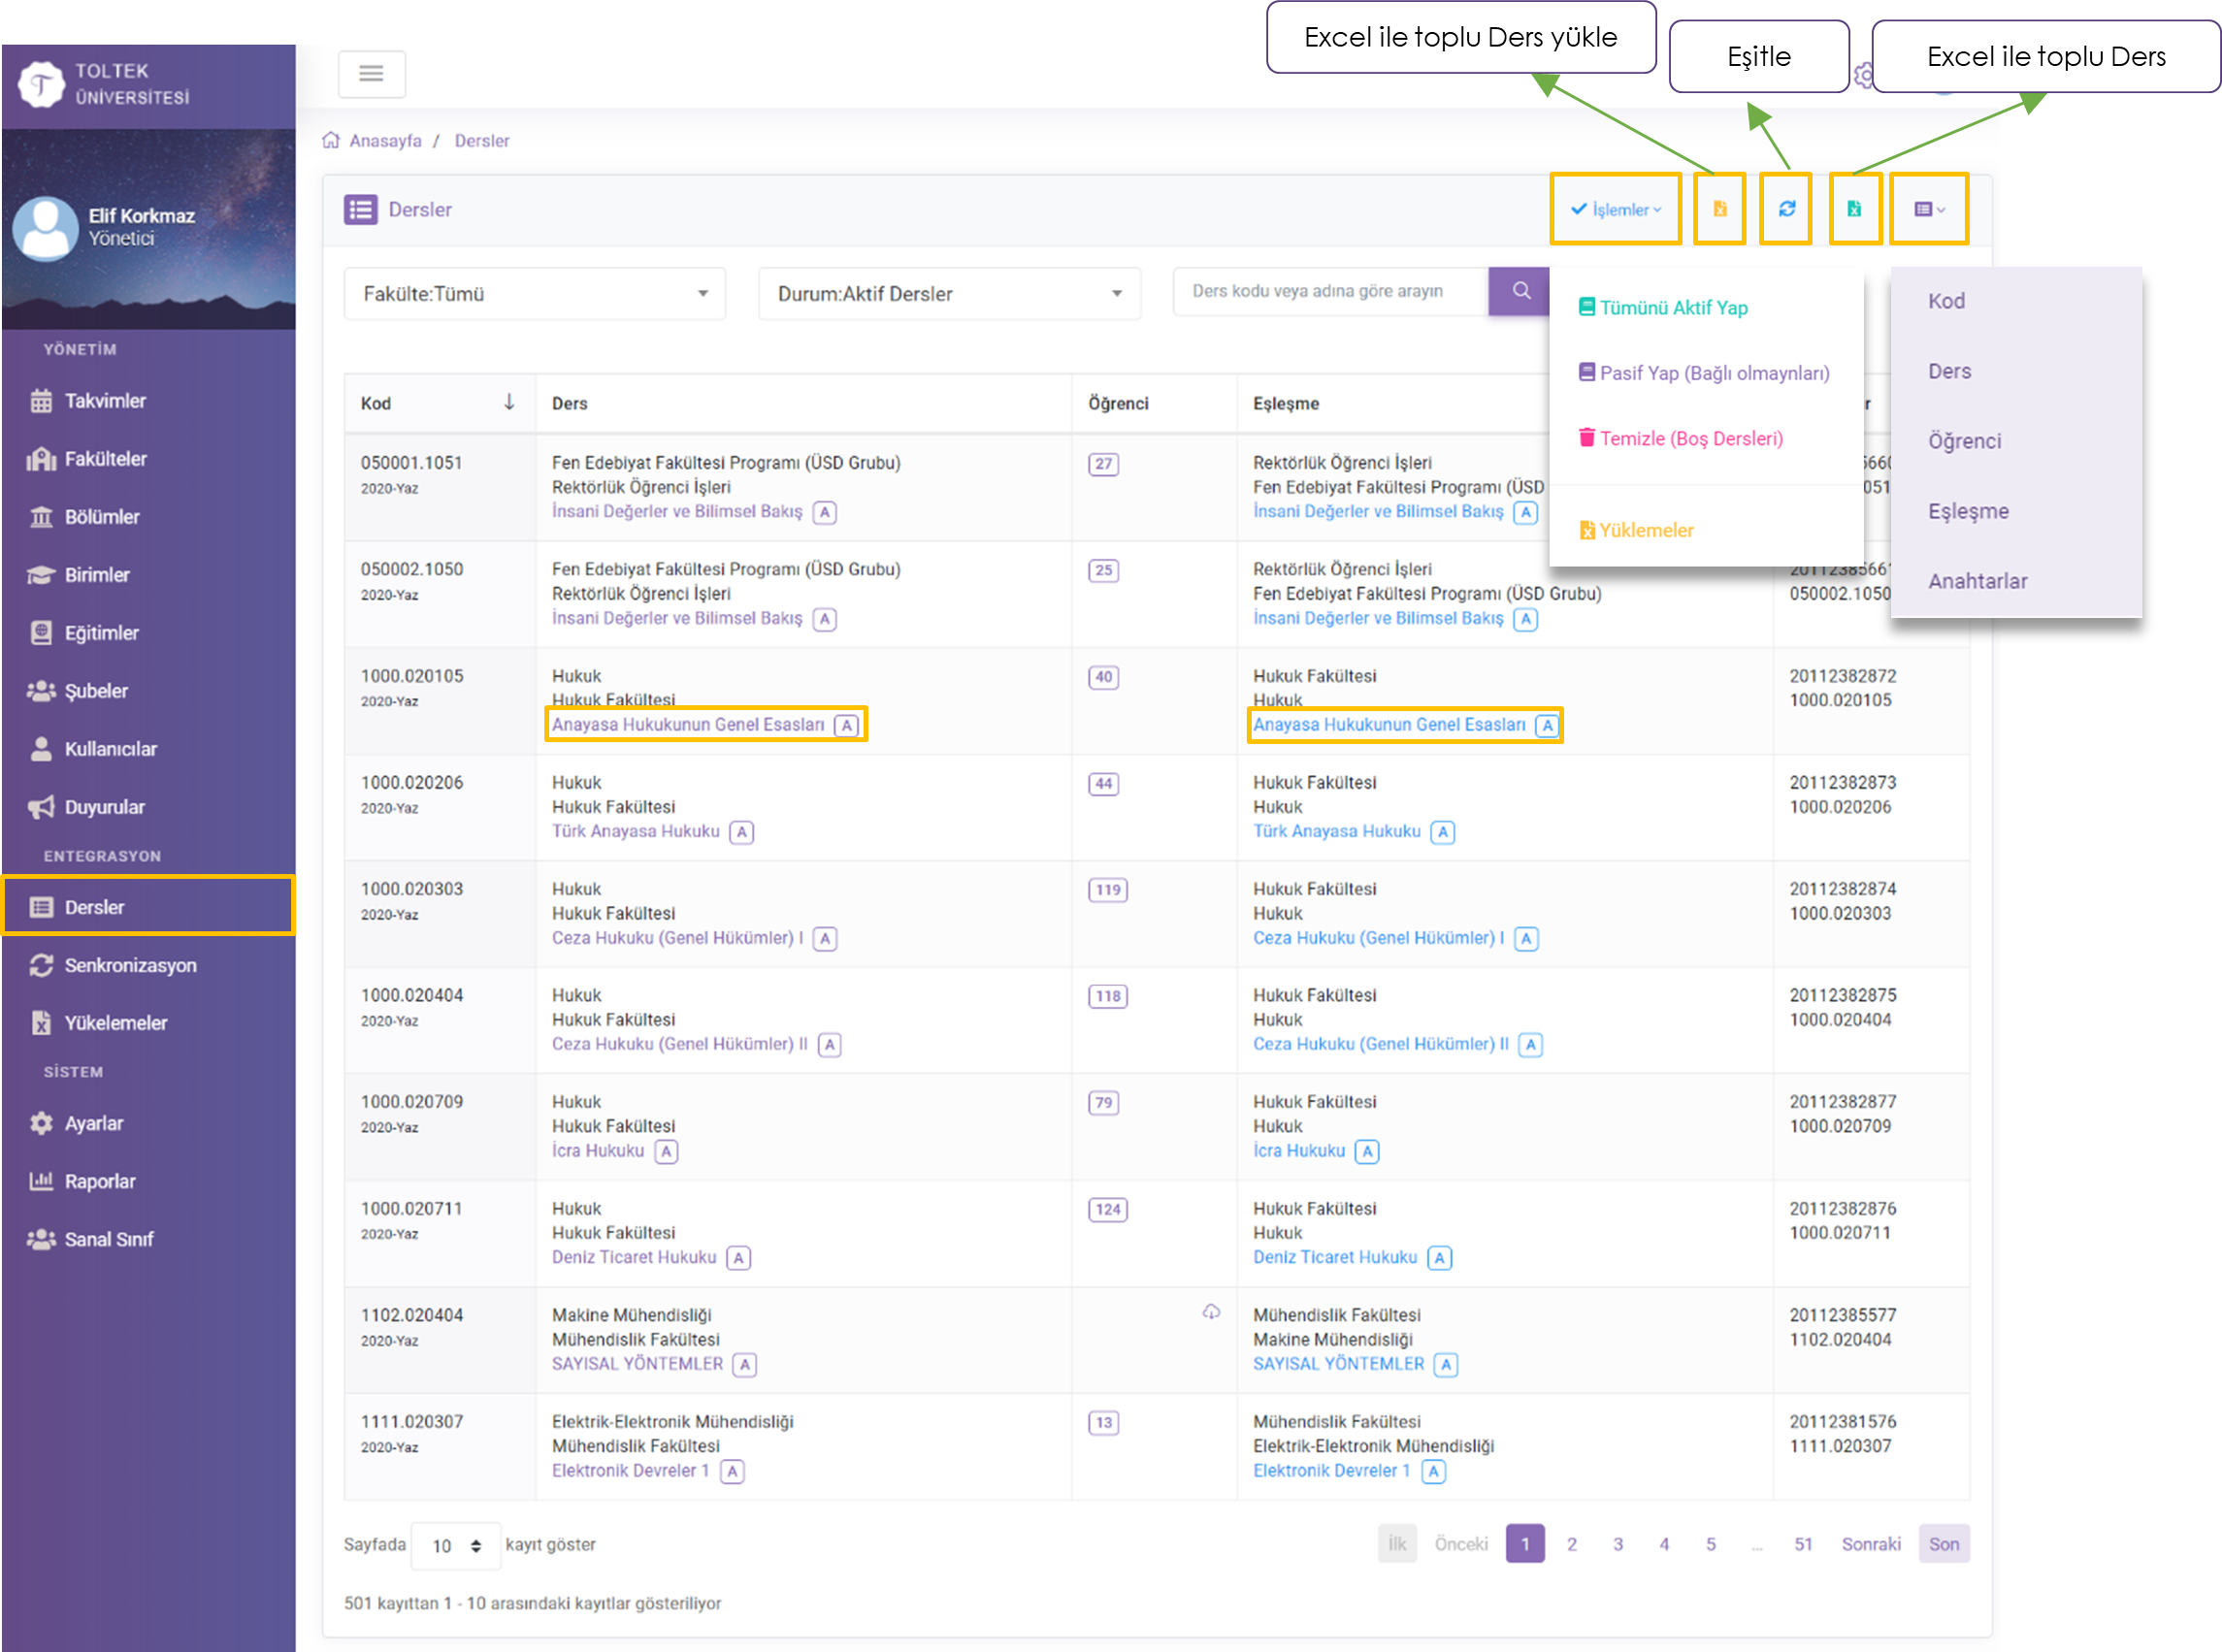Click the orange Excel bulk upload icon
This screenshot has width=2222, height=1652.
tap(1719, 209)
